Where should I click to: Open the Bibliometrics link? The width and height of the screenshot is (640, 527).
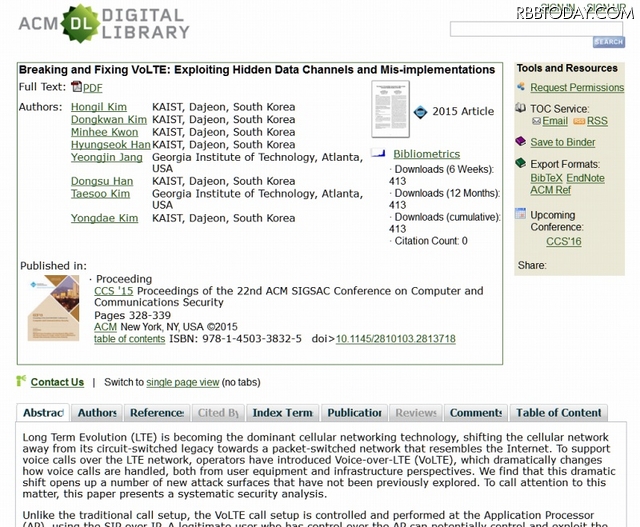[427, 154]
